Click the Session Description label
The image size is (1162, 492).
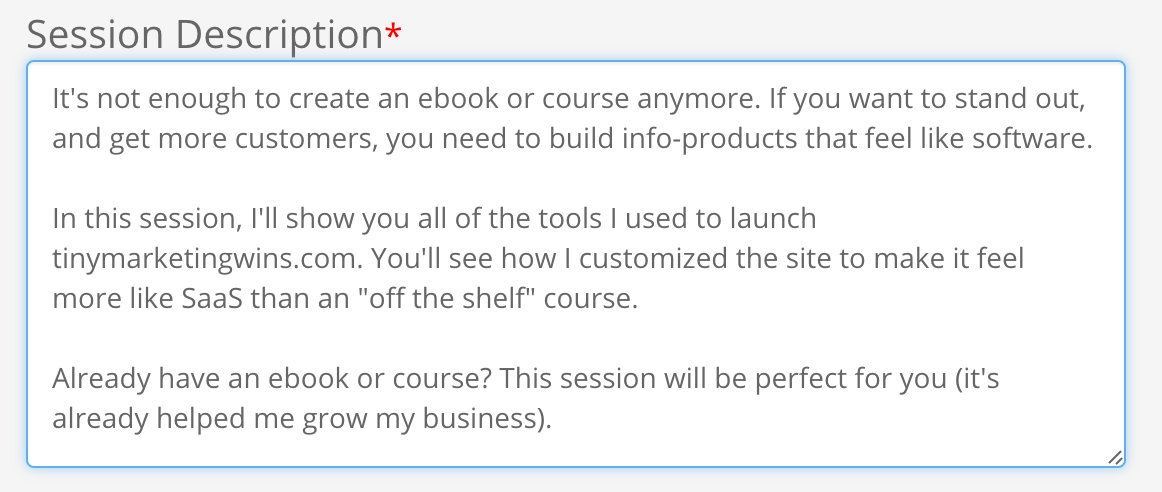[204, 36]
